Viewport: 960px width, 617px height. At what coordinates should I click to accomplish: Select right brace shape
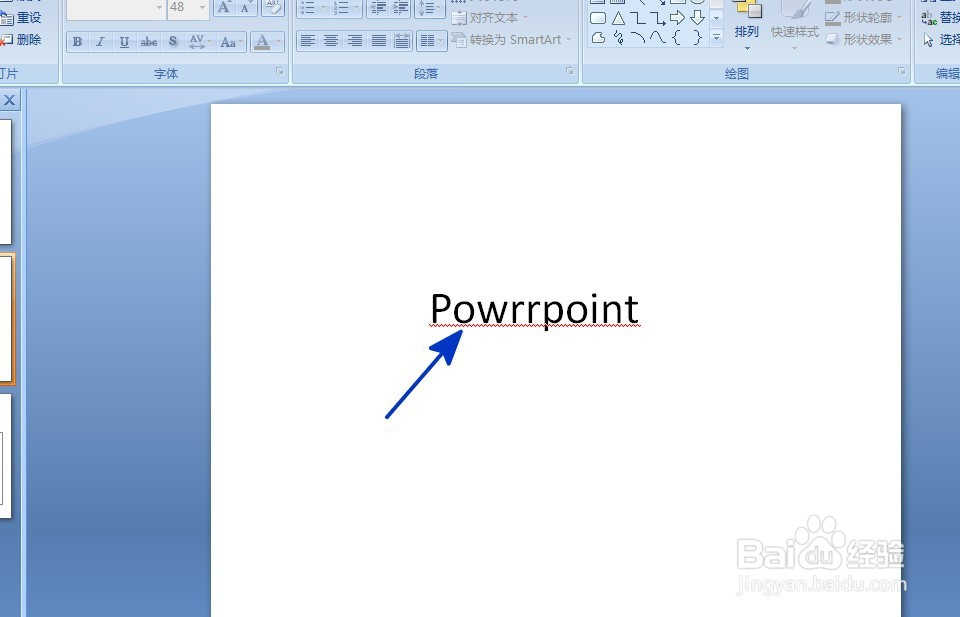(697, 38)
